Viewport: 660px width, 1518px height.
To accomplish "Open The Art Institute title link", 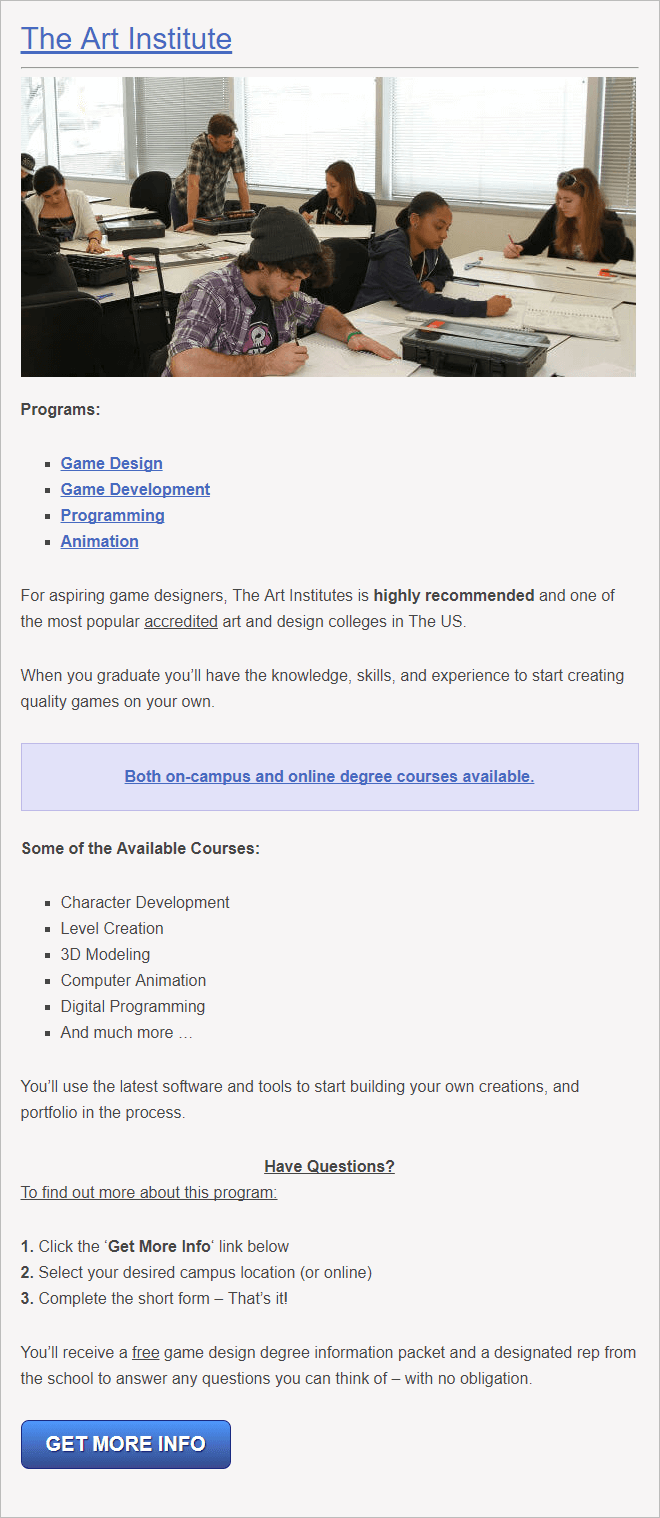I will (x=126, y=39).
